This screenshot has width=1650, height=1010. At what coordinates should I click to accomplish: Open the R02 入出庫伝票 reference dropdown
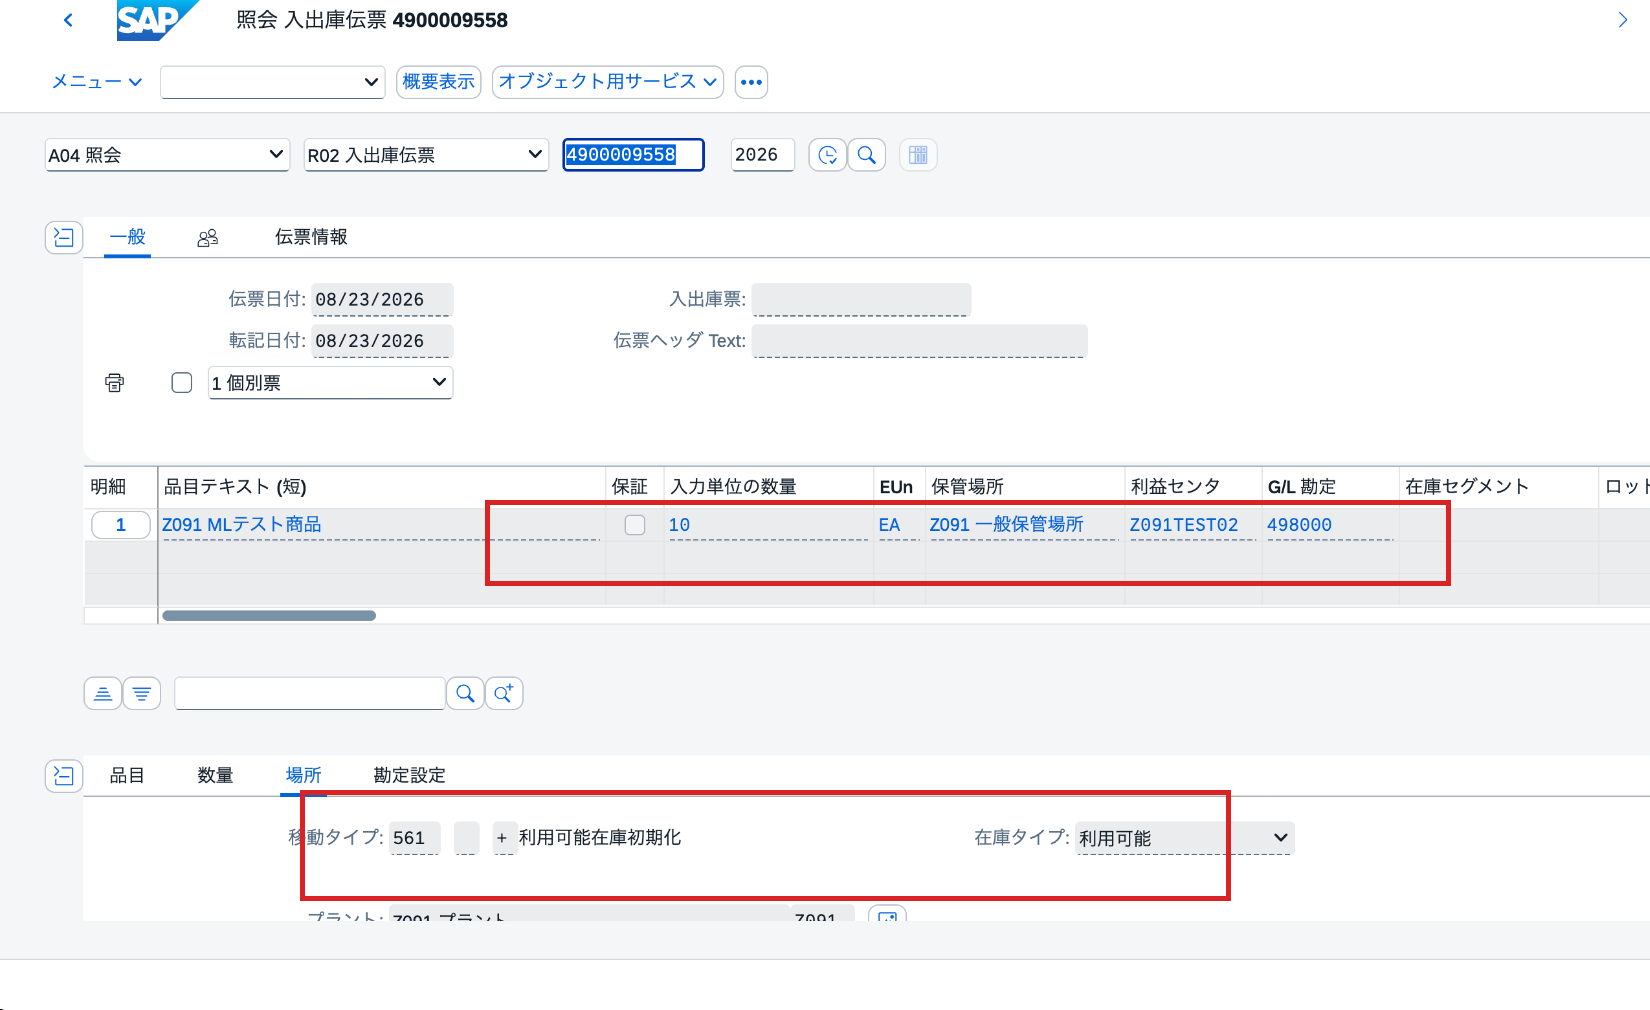tap(426, 155)
